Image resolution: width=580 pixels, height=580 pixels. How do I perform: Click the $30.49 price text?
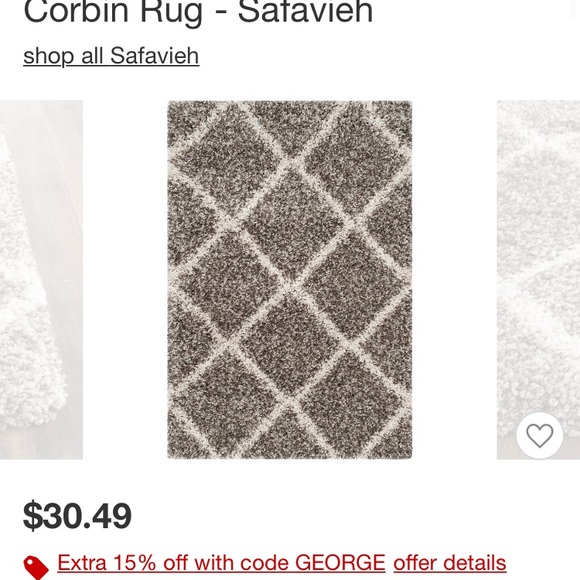pyautogui.click(x=77, y=515)
